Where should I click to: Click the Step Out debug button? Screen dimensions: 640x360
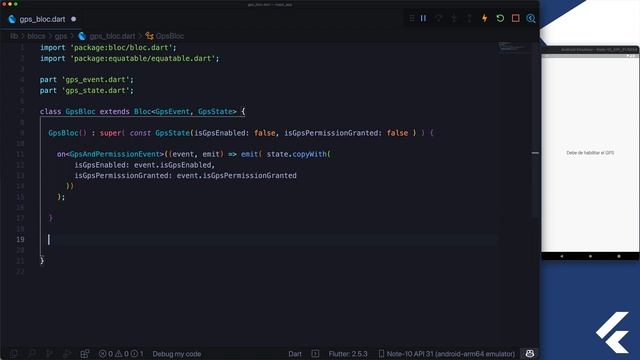(x=469, y=18)
